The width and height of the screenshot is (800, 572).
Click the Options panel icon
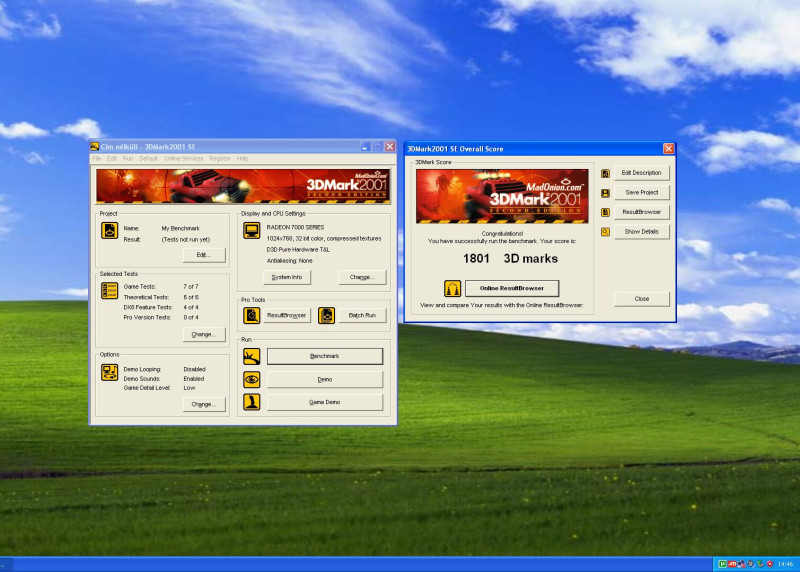[109, 372]
